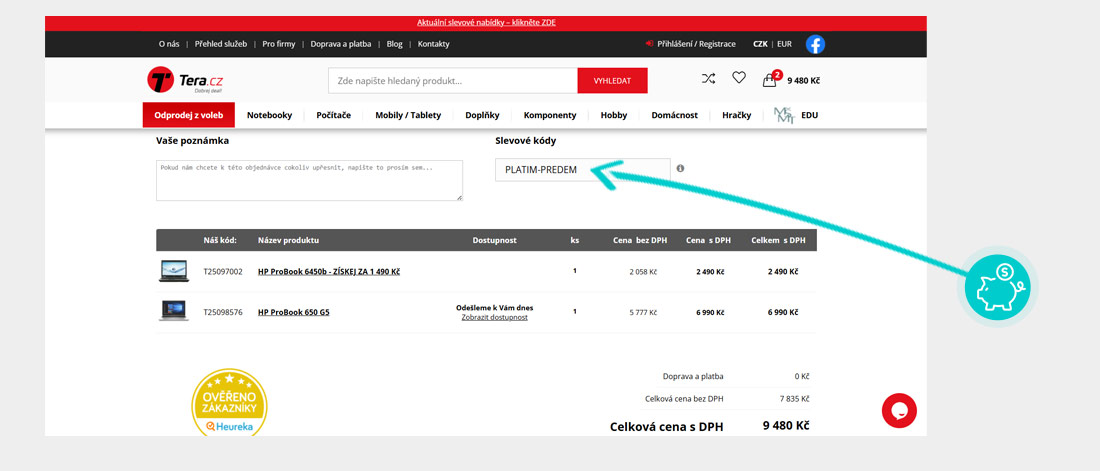Open the product comparison shuffle icon
This screenshot has width=1100, height=471.
(x=708, y=79)
